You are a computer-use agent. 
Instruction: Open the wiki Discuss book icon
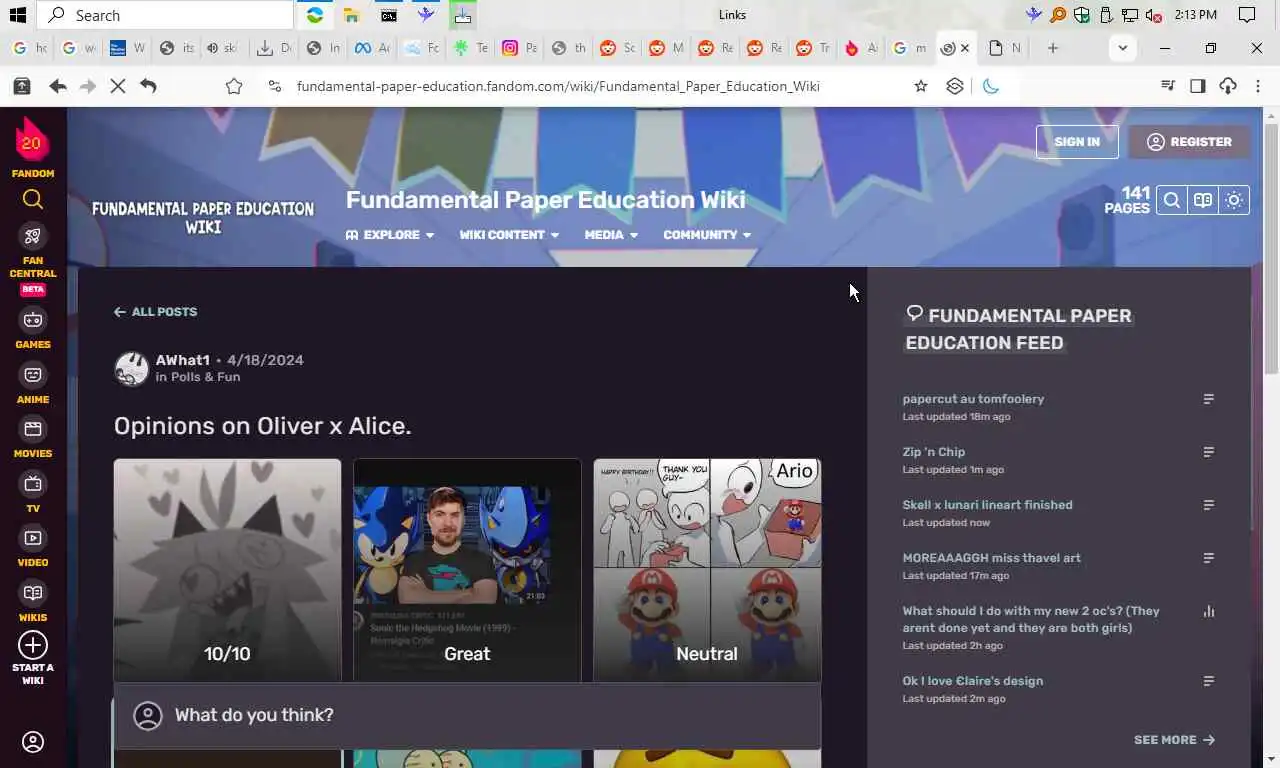pos(1203,200)
